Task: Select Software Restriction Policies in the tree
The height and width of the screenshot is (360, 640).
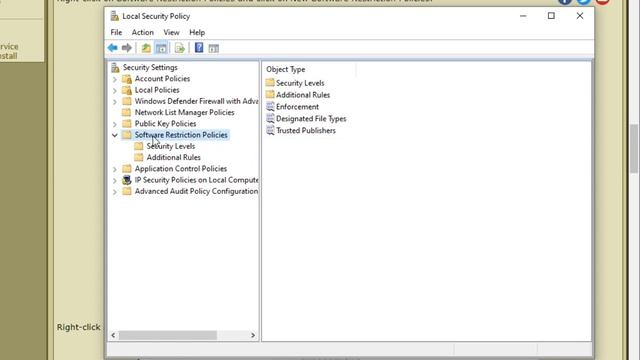Action: click(181, 135)
